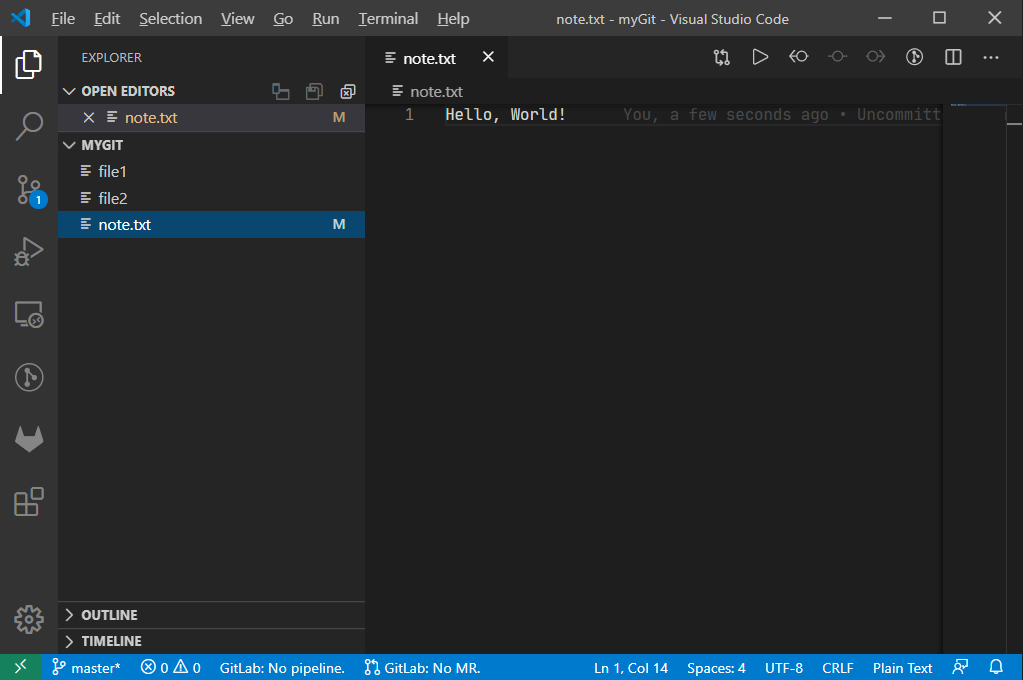Click the master* branch in status bar
The width and height of the screenshot is (1023, 680).
coord(86,668)
